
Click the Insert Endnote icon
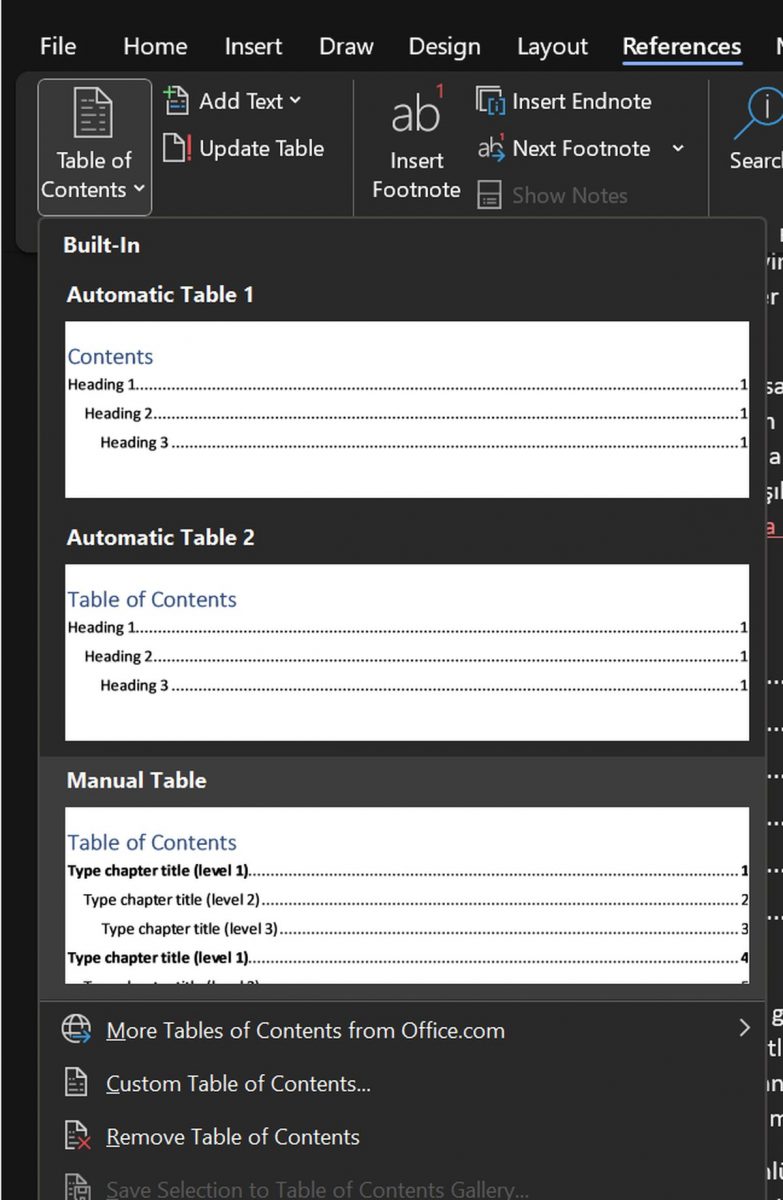click(490, 101)
